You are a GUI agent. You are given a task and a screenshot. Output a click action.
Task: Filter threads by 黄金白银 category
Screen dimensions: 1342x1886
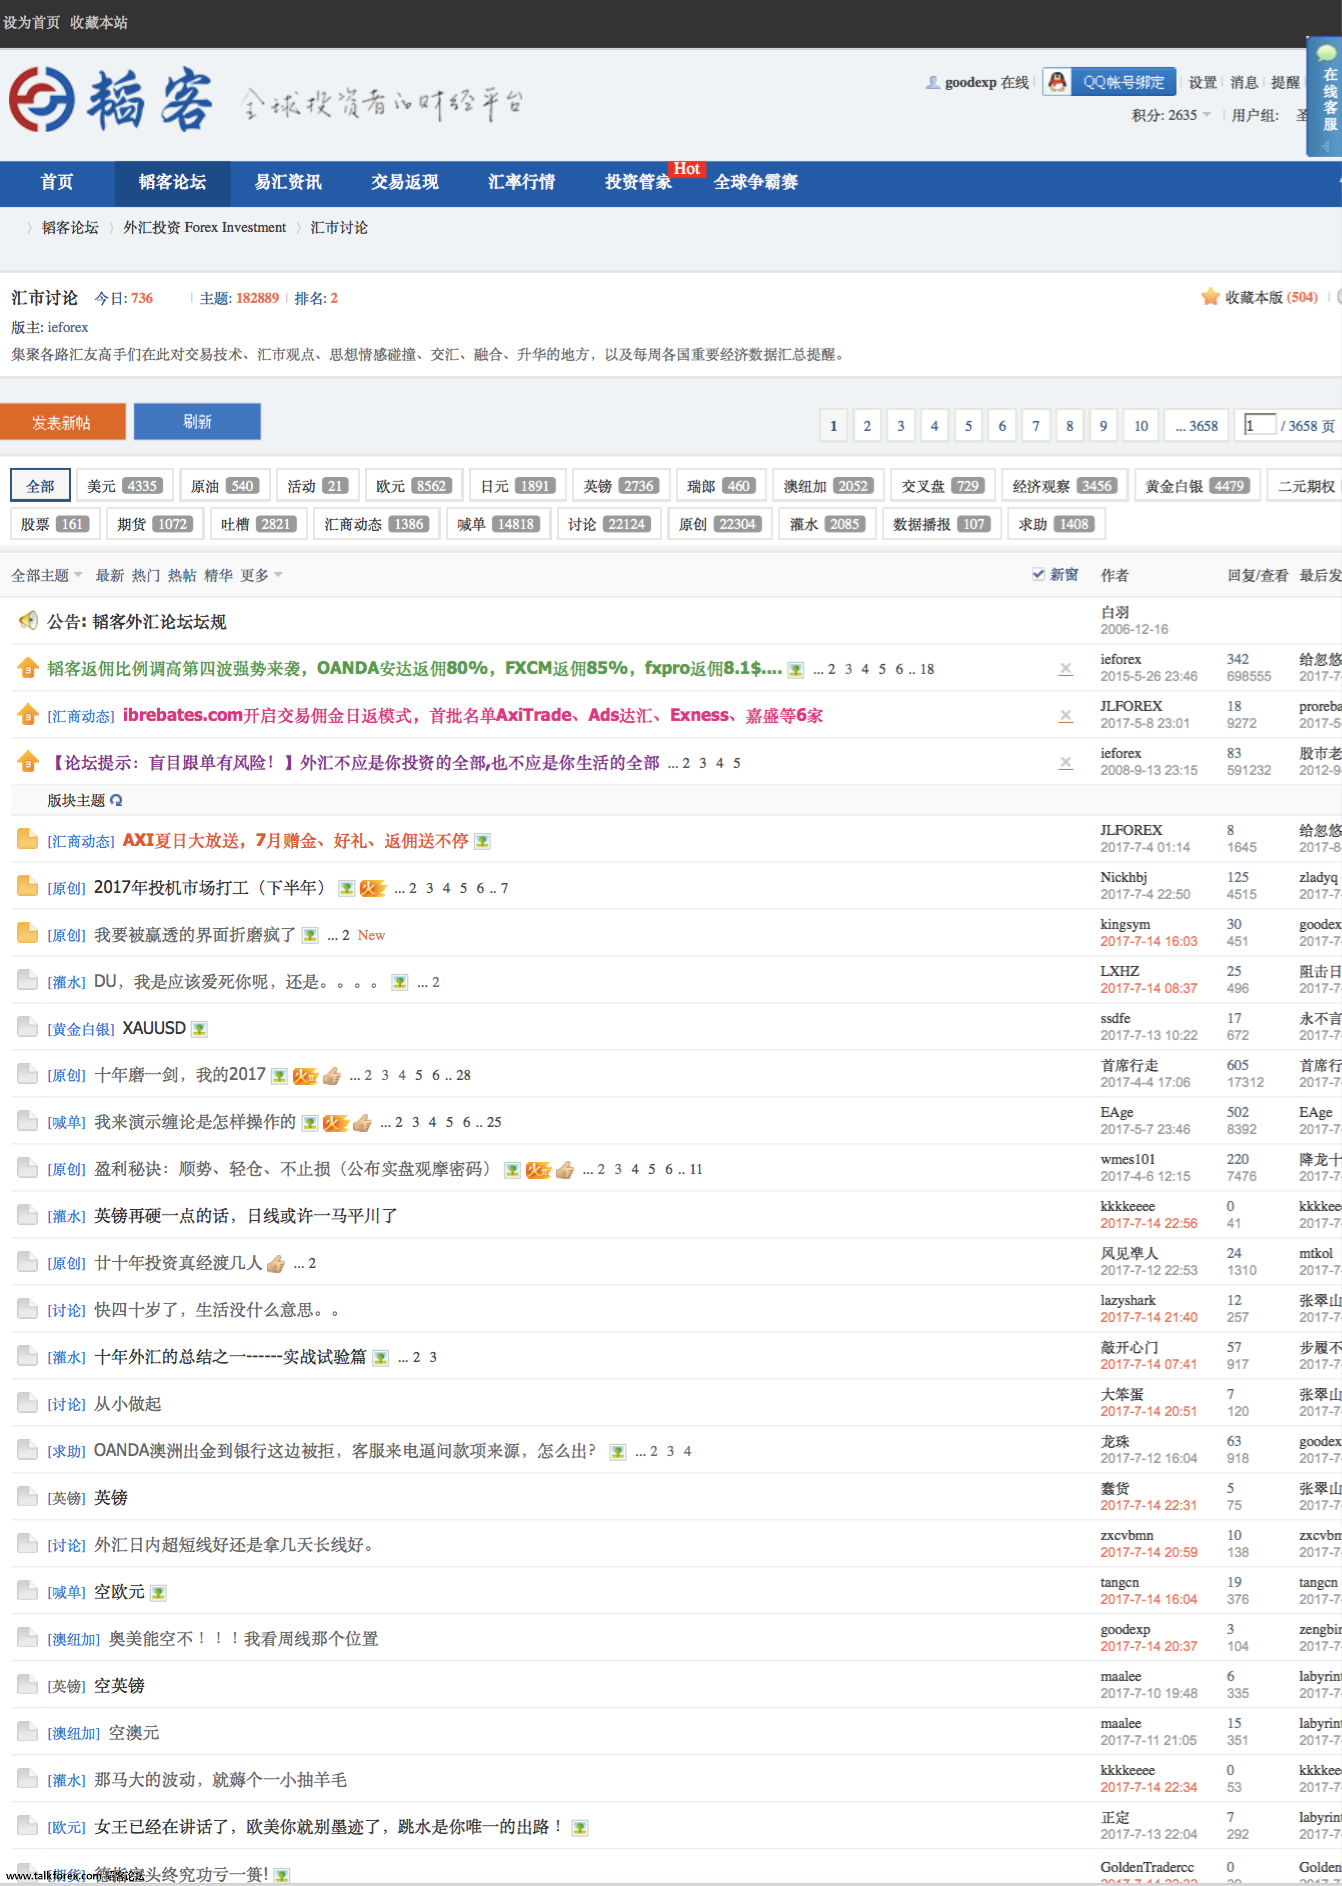1197,486
